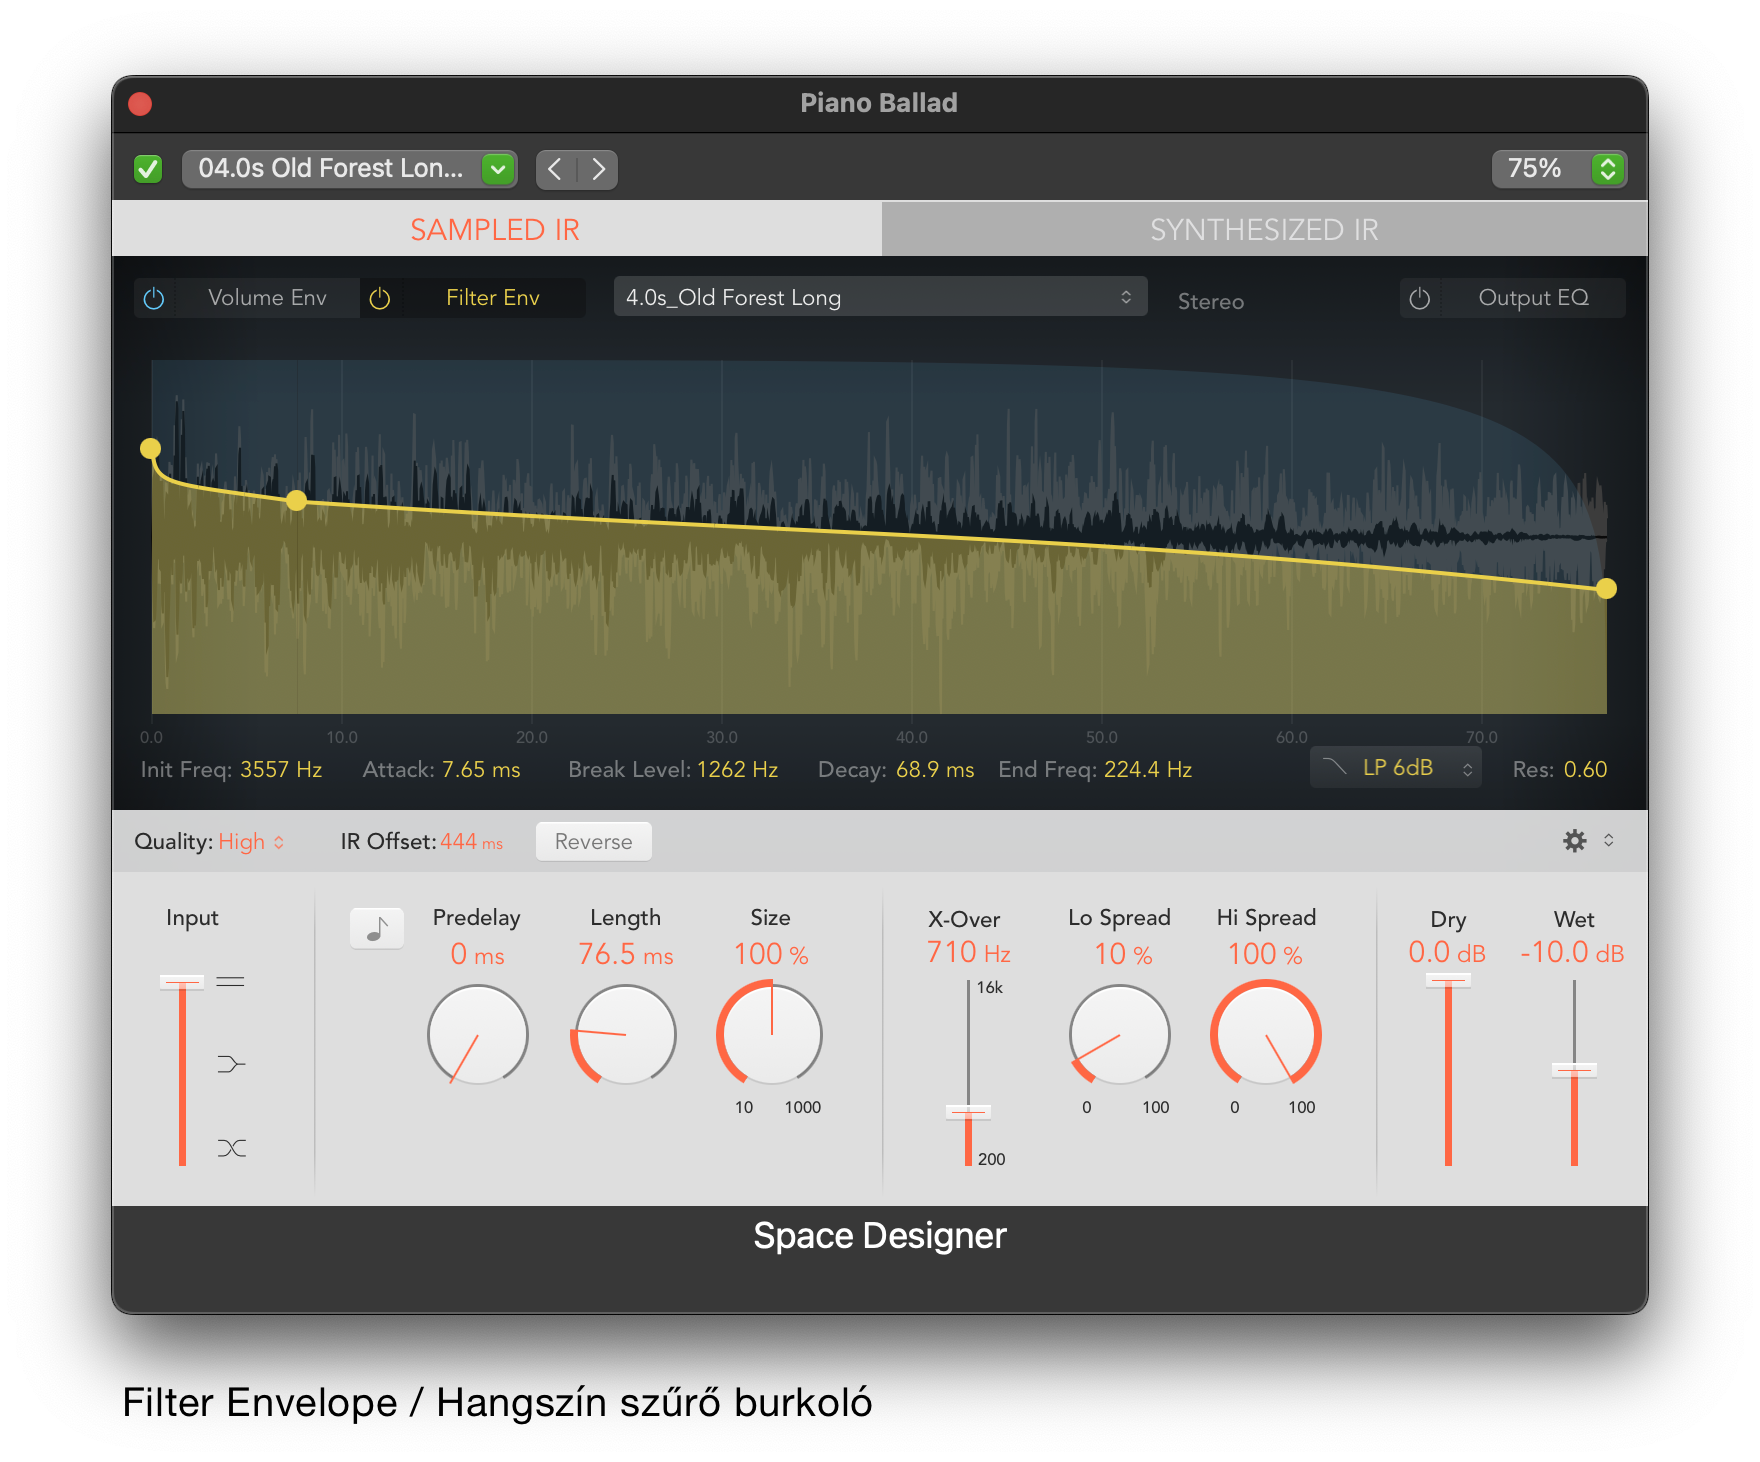Toggle the Output EQ power icon
Screen dimensions: 1760x1462
pyautogui.click(x=1420, y=298)
